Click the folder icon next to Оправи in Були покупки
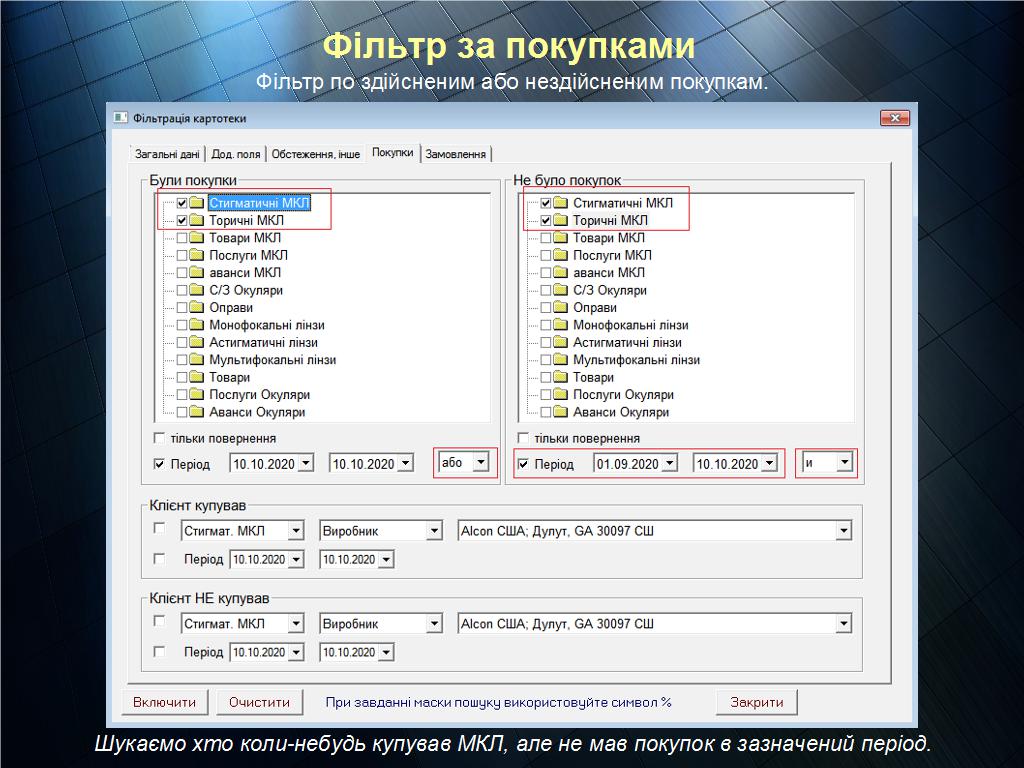 [x=197, y=308]
